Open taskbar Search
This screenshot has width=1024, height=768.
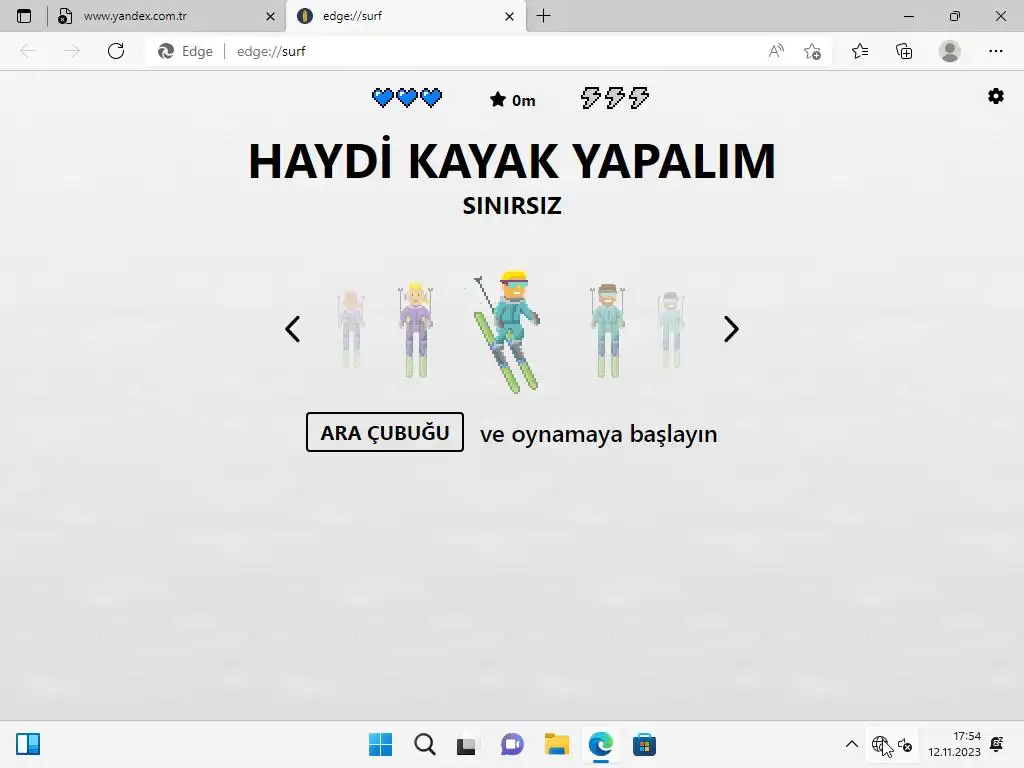pos(424,744)
